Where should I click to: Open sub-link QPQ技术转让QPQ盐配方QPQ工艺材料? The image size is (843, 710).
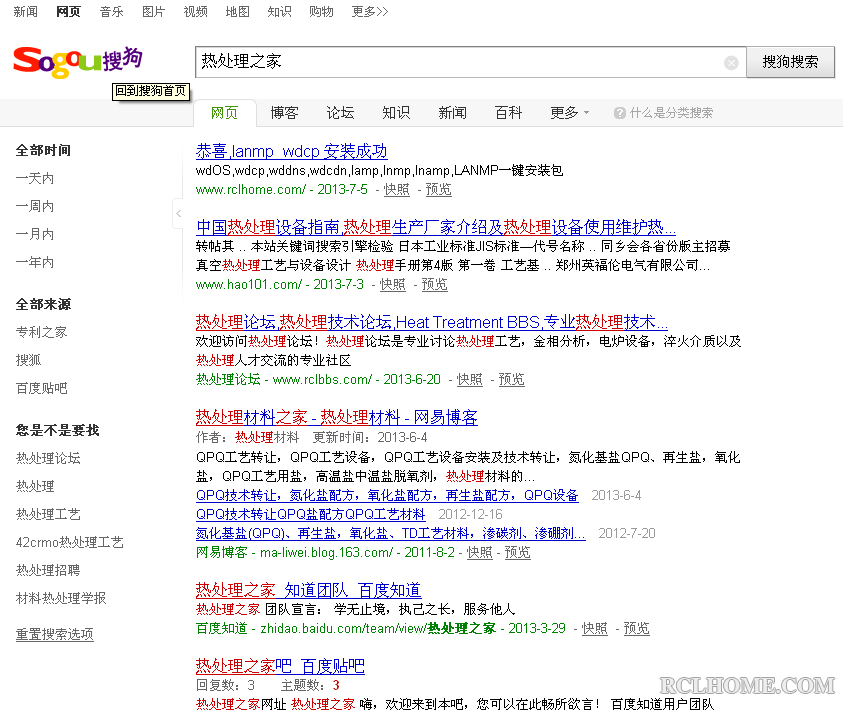click(x=310, y=514)
